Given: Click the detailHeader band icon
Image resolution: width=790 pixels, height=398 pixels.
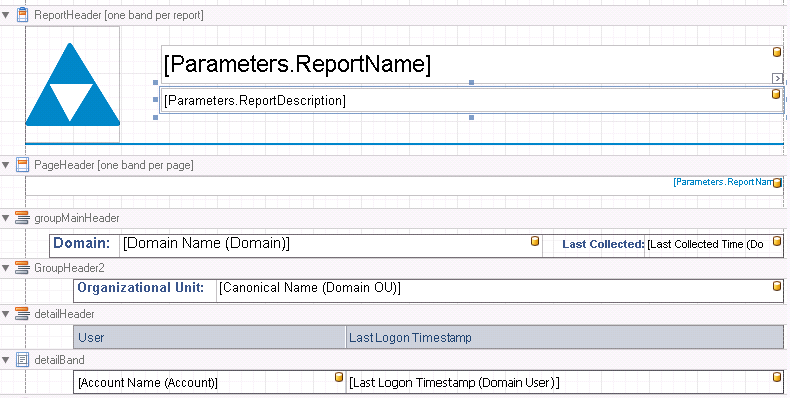Looking at the screenshot, I should (22, 314).
